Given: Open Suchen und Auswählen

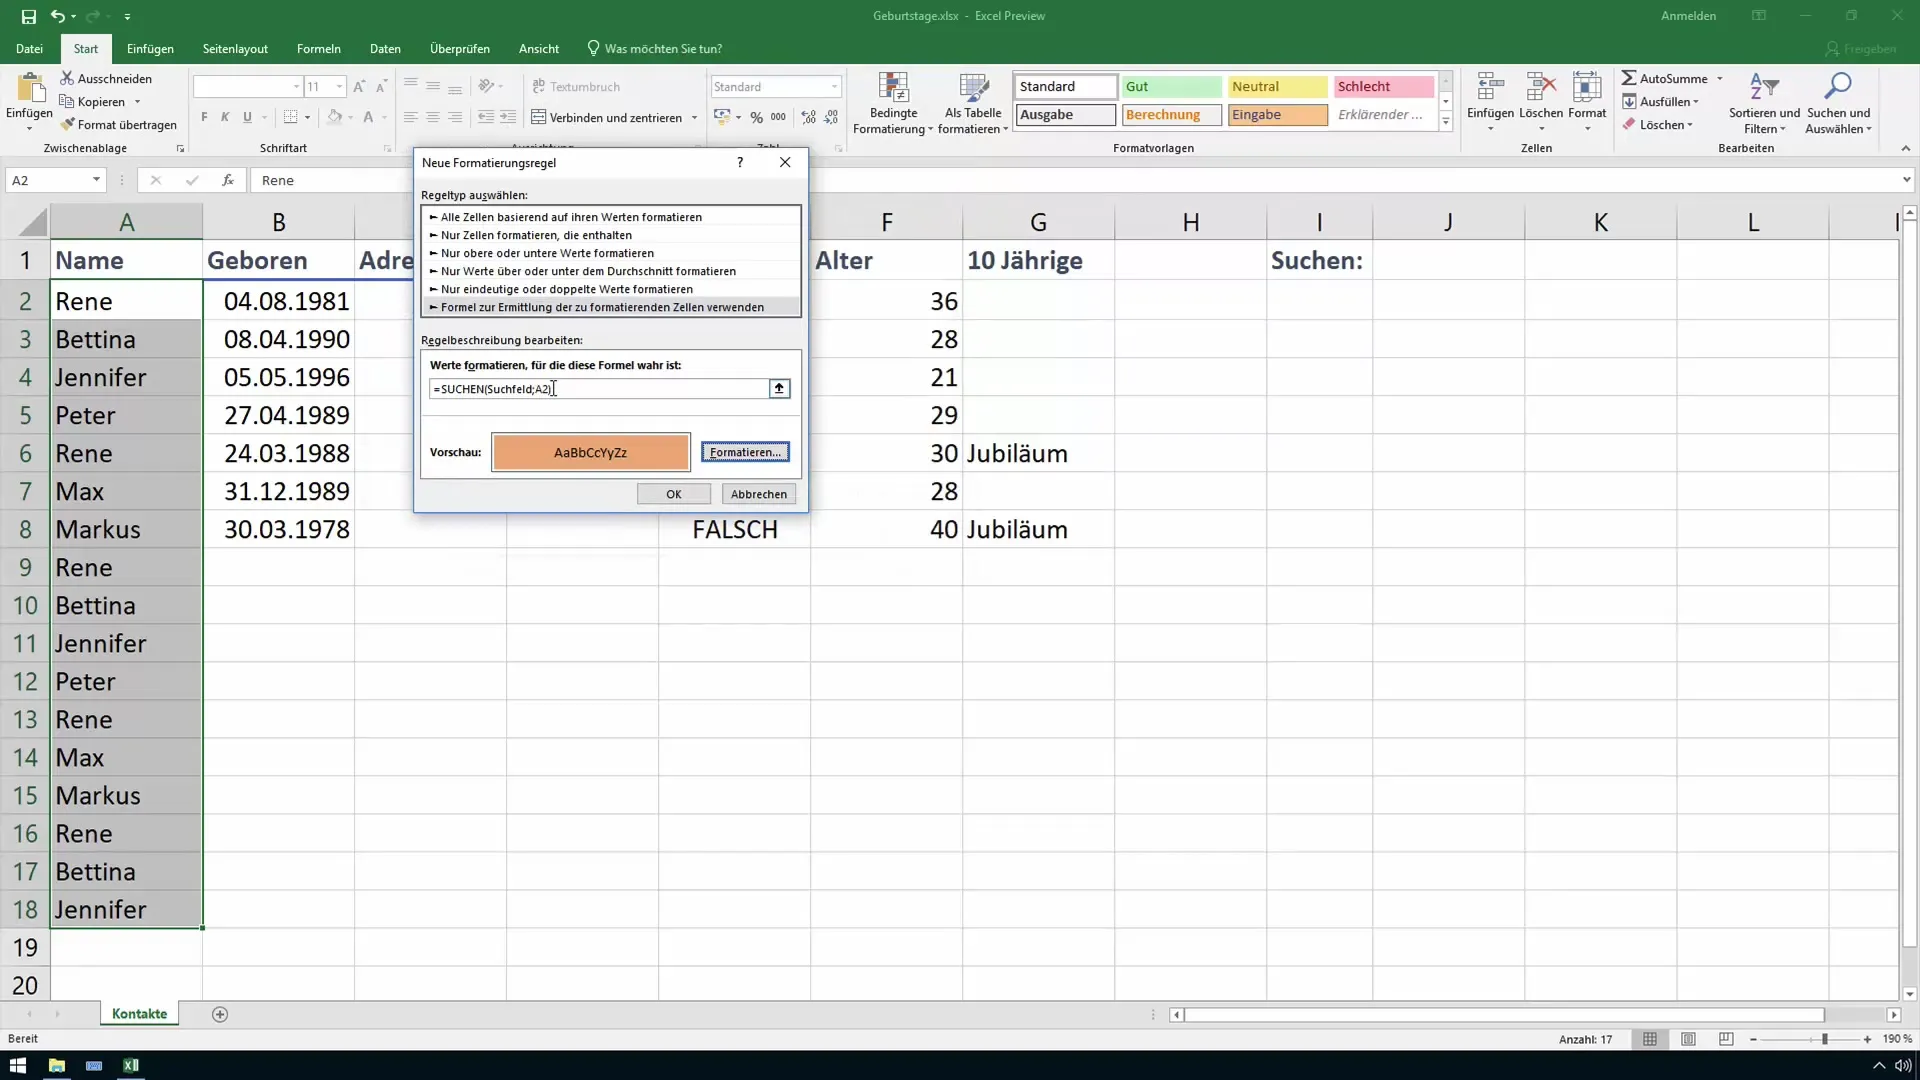Looking at the screenshot, I should click(1838, 103).
